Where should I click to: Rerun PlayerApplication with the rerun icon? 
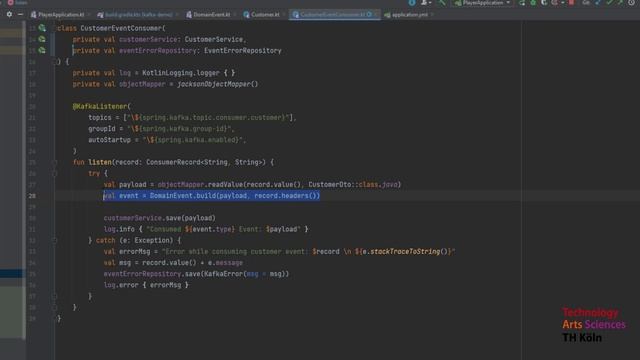(522, 3)
